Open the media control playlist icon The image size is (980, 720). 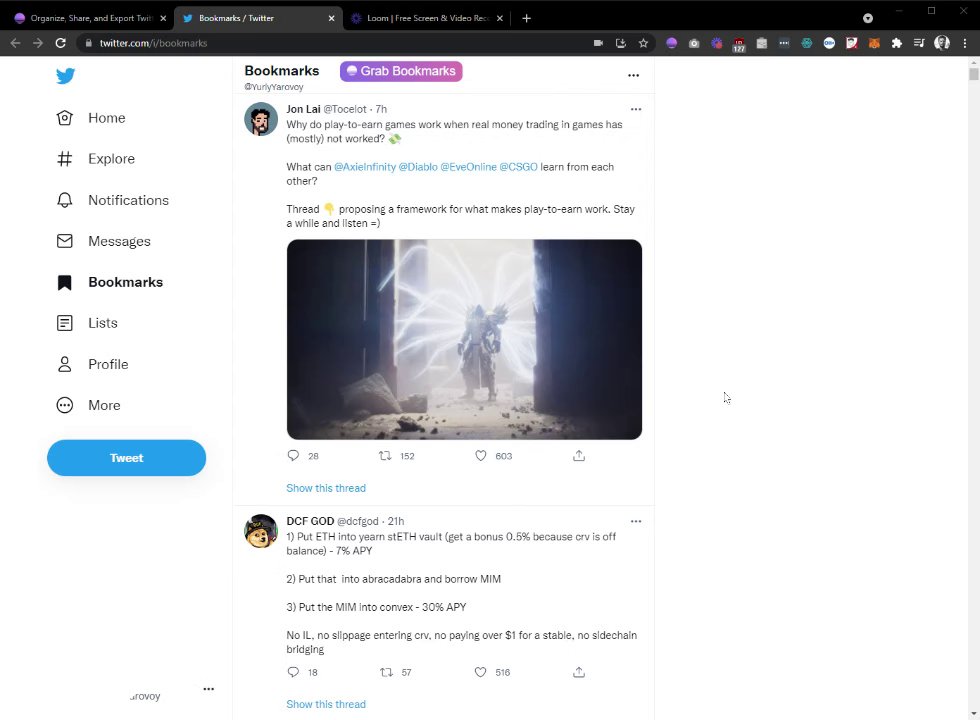(919, 43)
